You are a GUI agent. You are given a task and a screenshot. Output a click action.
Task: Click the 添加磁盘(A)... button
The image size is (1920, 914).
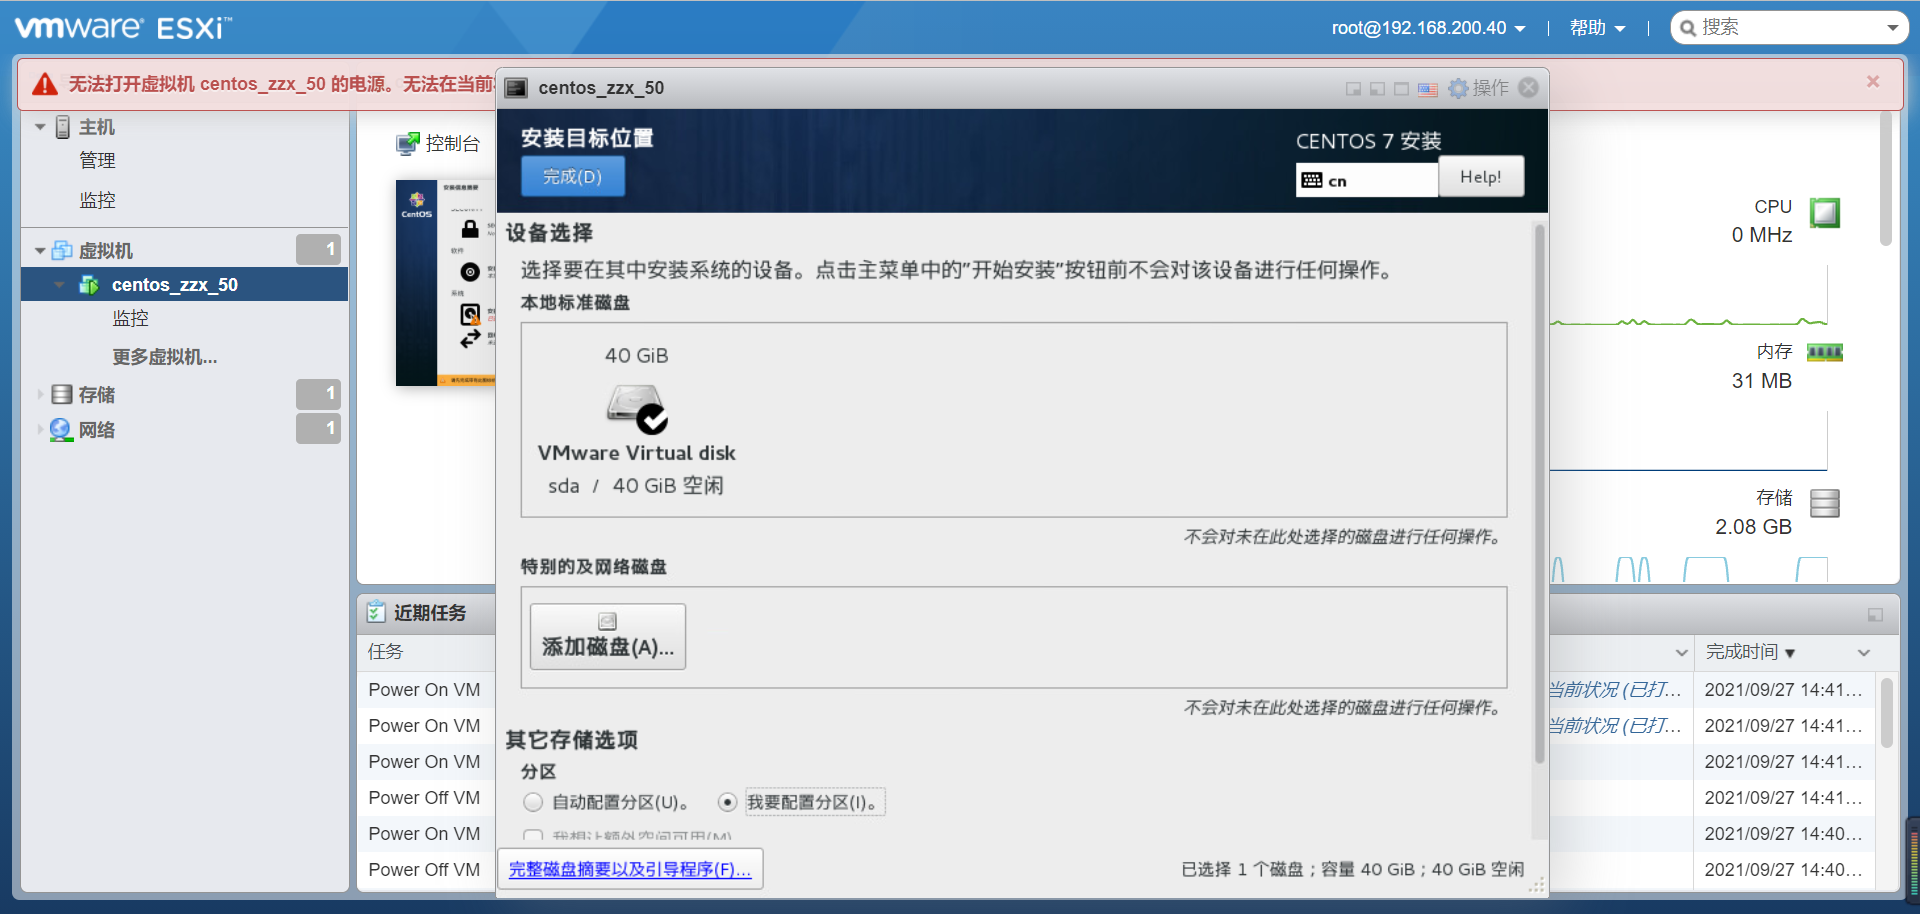pyautogui.click(x=608, y=636)
